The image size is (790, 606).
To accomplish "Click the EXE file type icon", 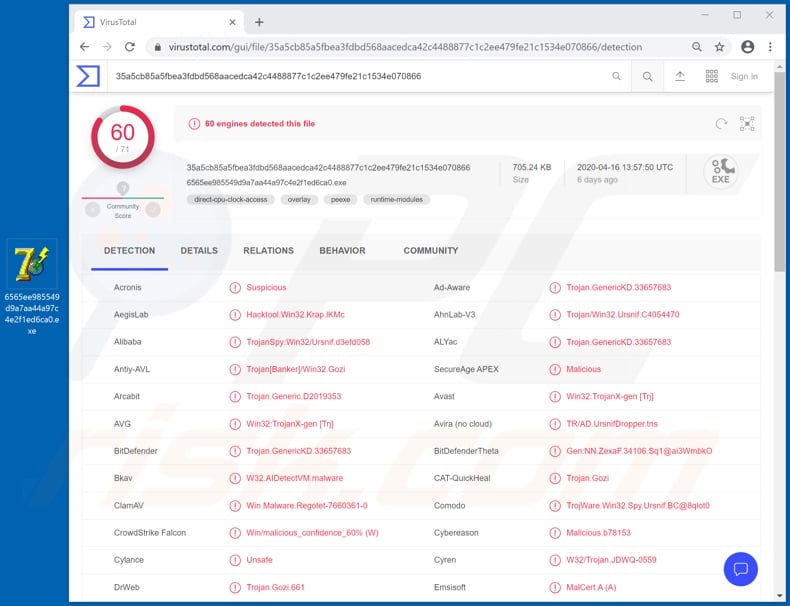I will (x=720, y=171).
